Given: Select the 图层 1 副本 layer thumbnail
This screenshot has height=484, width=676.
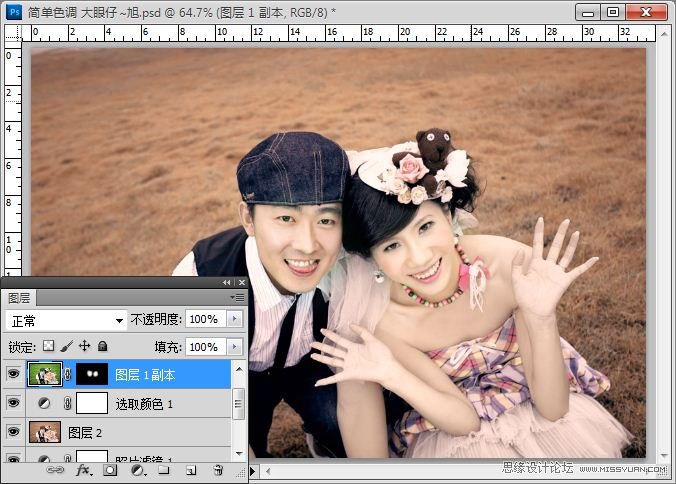Looking at the screenshot, I should click(45, 374).
